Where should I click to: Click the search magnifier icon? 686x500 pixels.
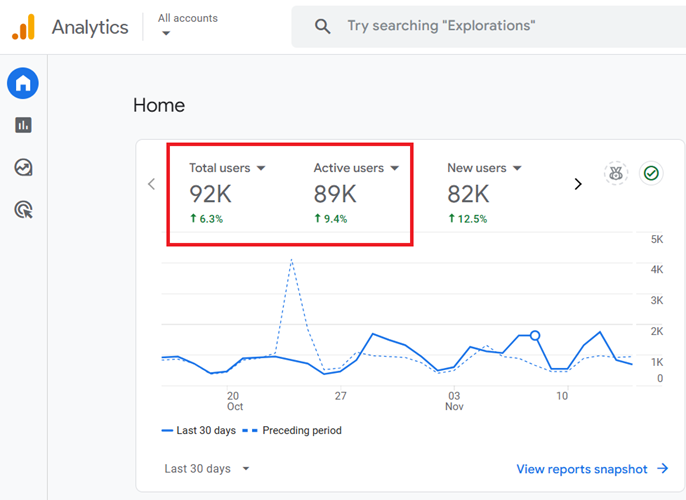(x=322, y=27)
